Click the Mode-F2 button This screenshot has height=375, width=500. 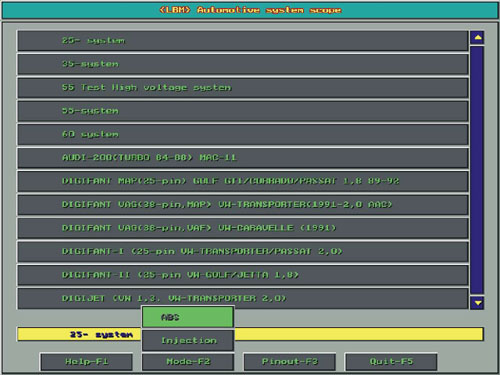(x=188, y=362)
